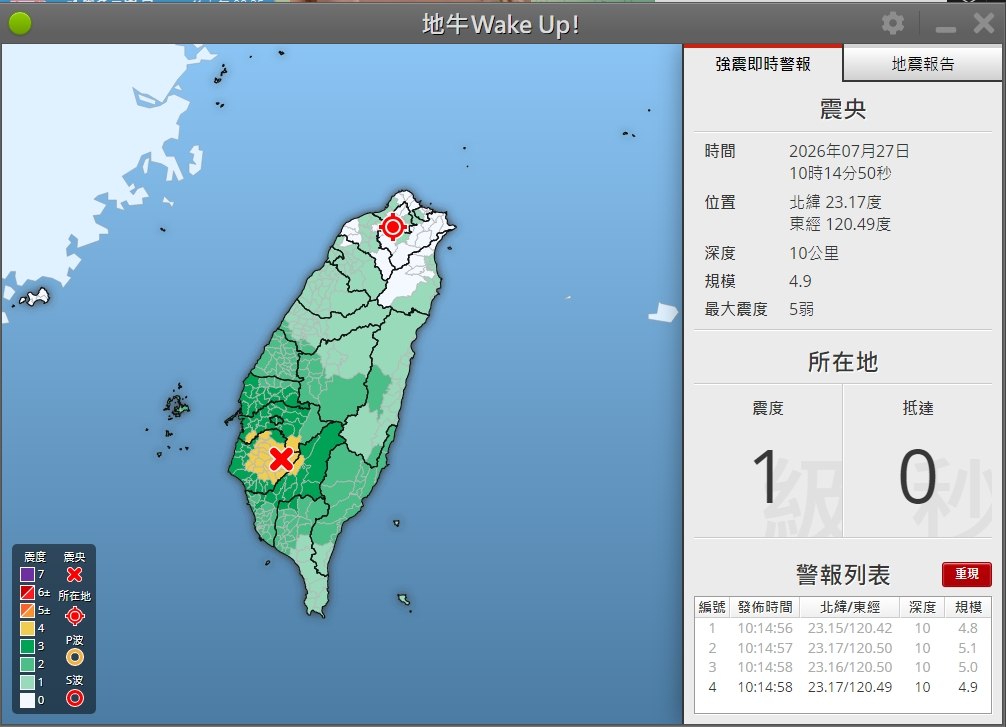1006x727 pixels.
Task: Click the 規模 column header in alert list
Action: (x=968, y=607)
